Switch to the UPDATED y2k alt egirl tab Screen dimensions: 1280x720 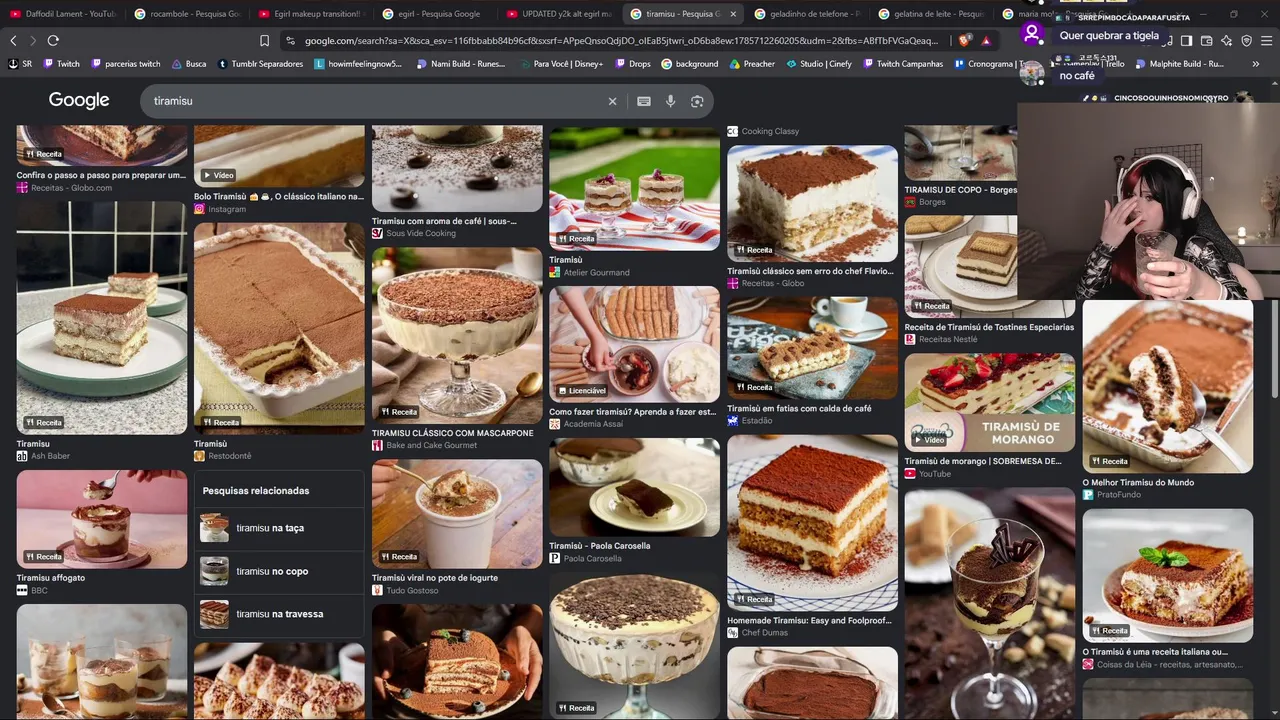pos(558,14)
